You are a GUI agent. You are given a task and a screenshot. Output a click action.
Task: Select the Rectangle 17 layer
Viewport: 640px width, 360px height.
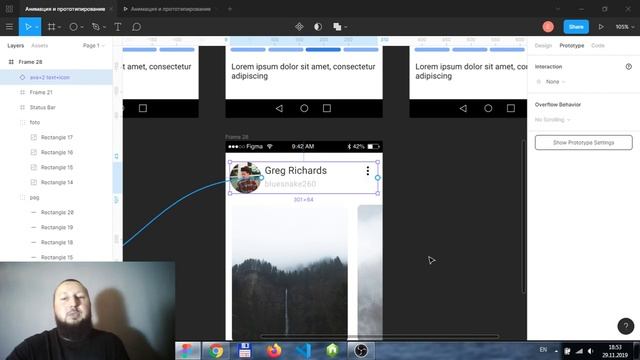click(56, 138)
